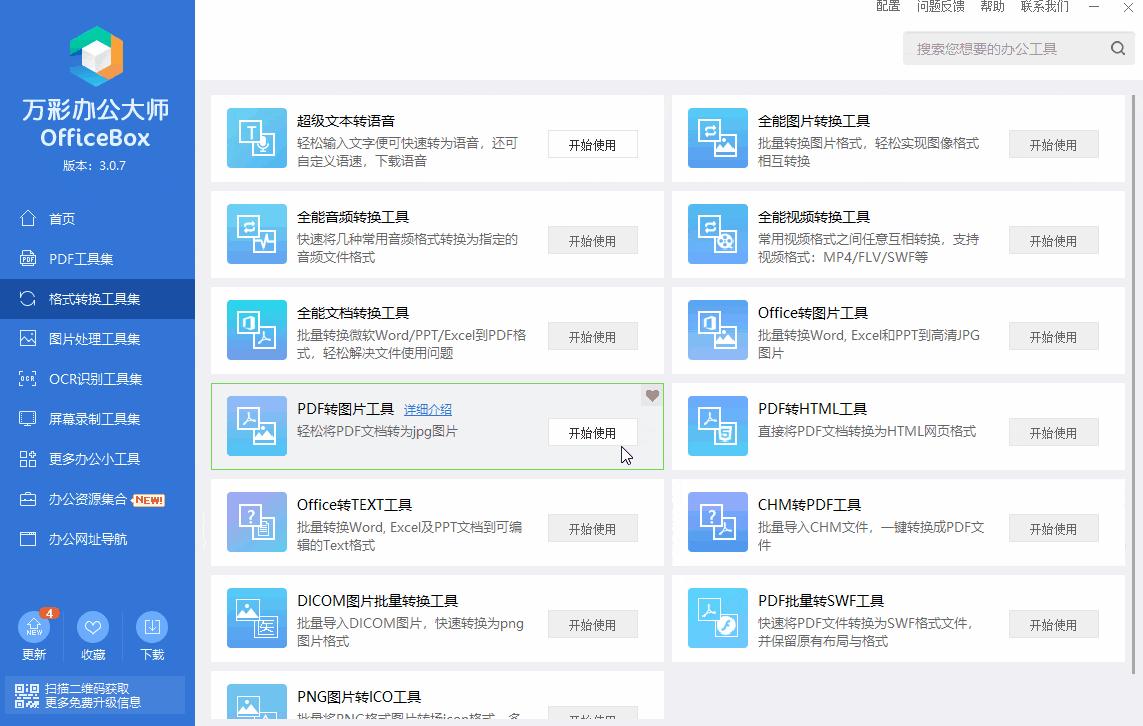The image size is (1143, 726).
Task: Open the DICOM图片批量转换工具 icon
Action: pyautogui.click(x=256, y=618)
